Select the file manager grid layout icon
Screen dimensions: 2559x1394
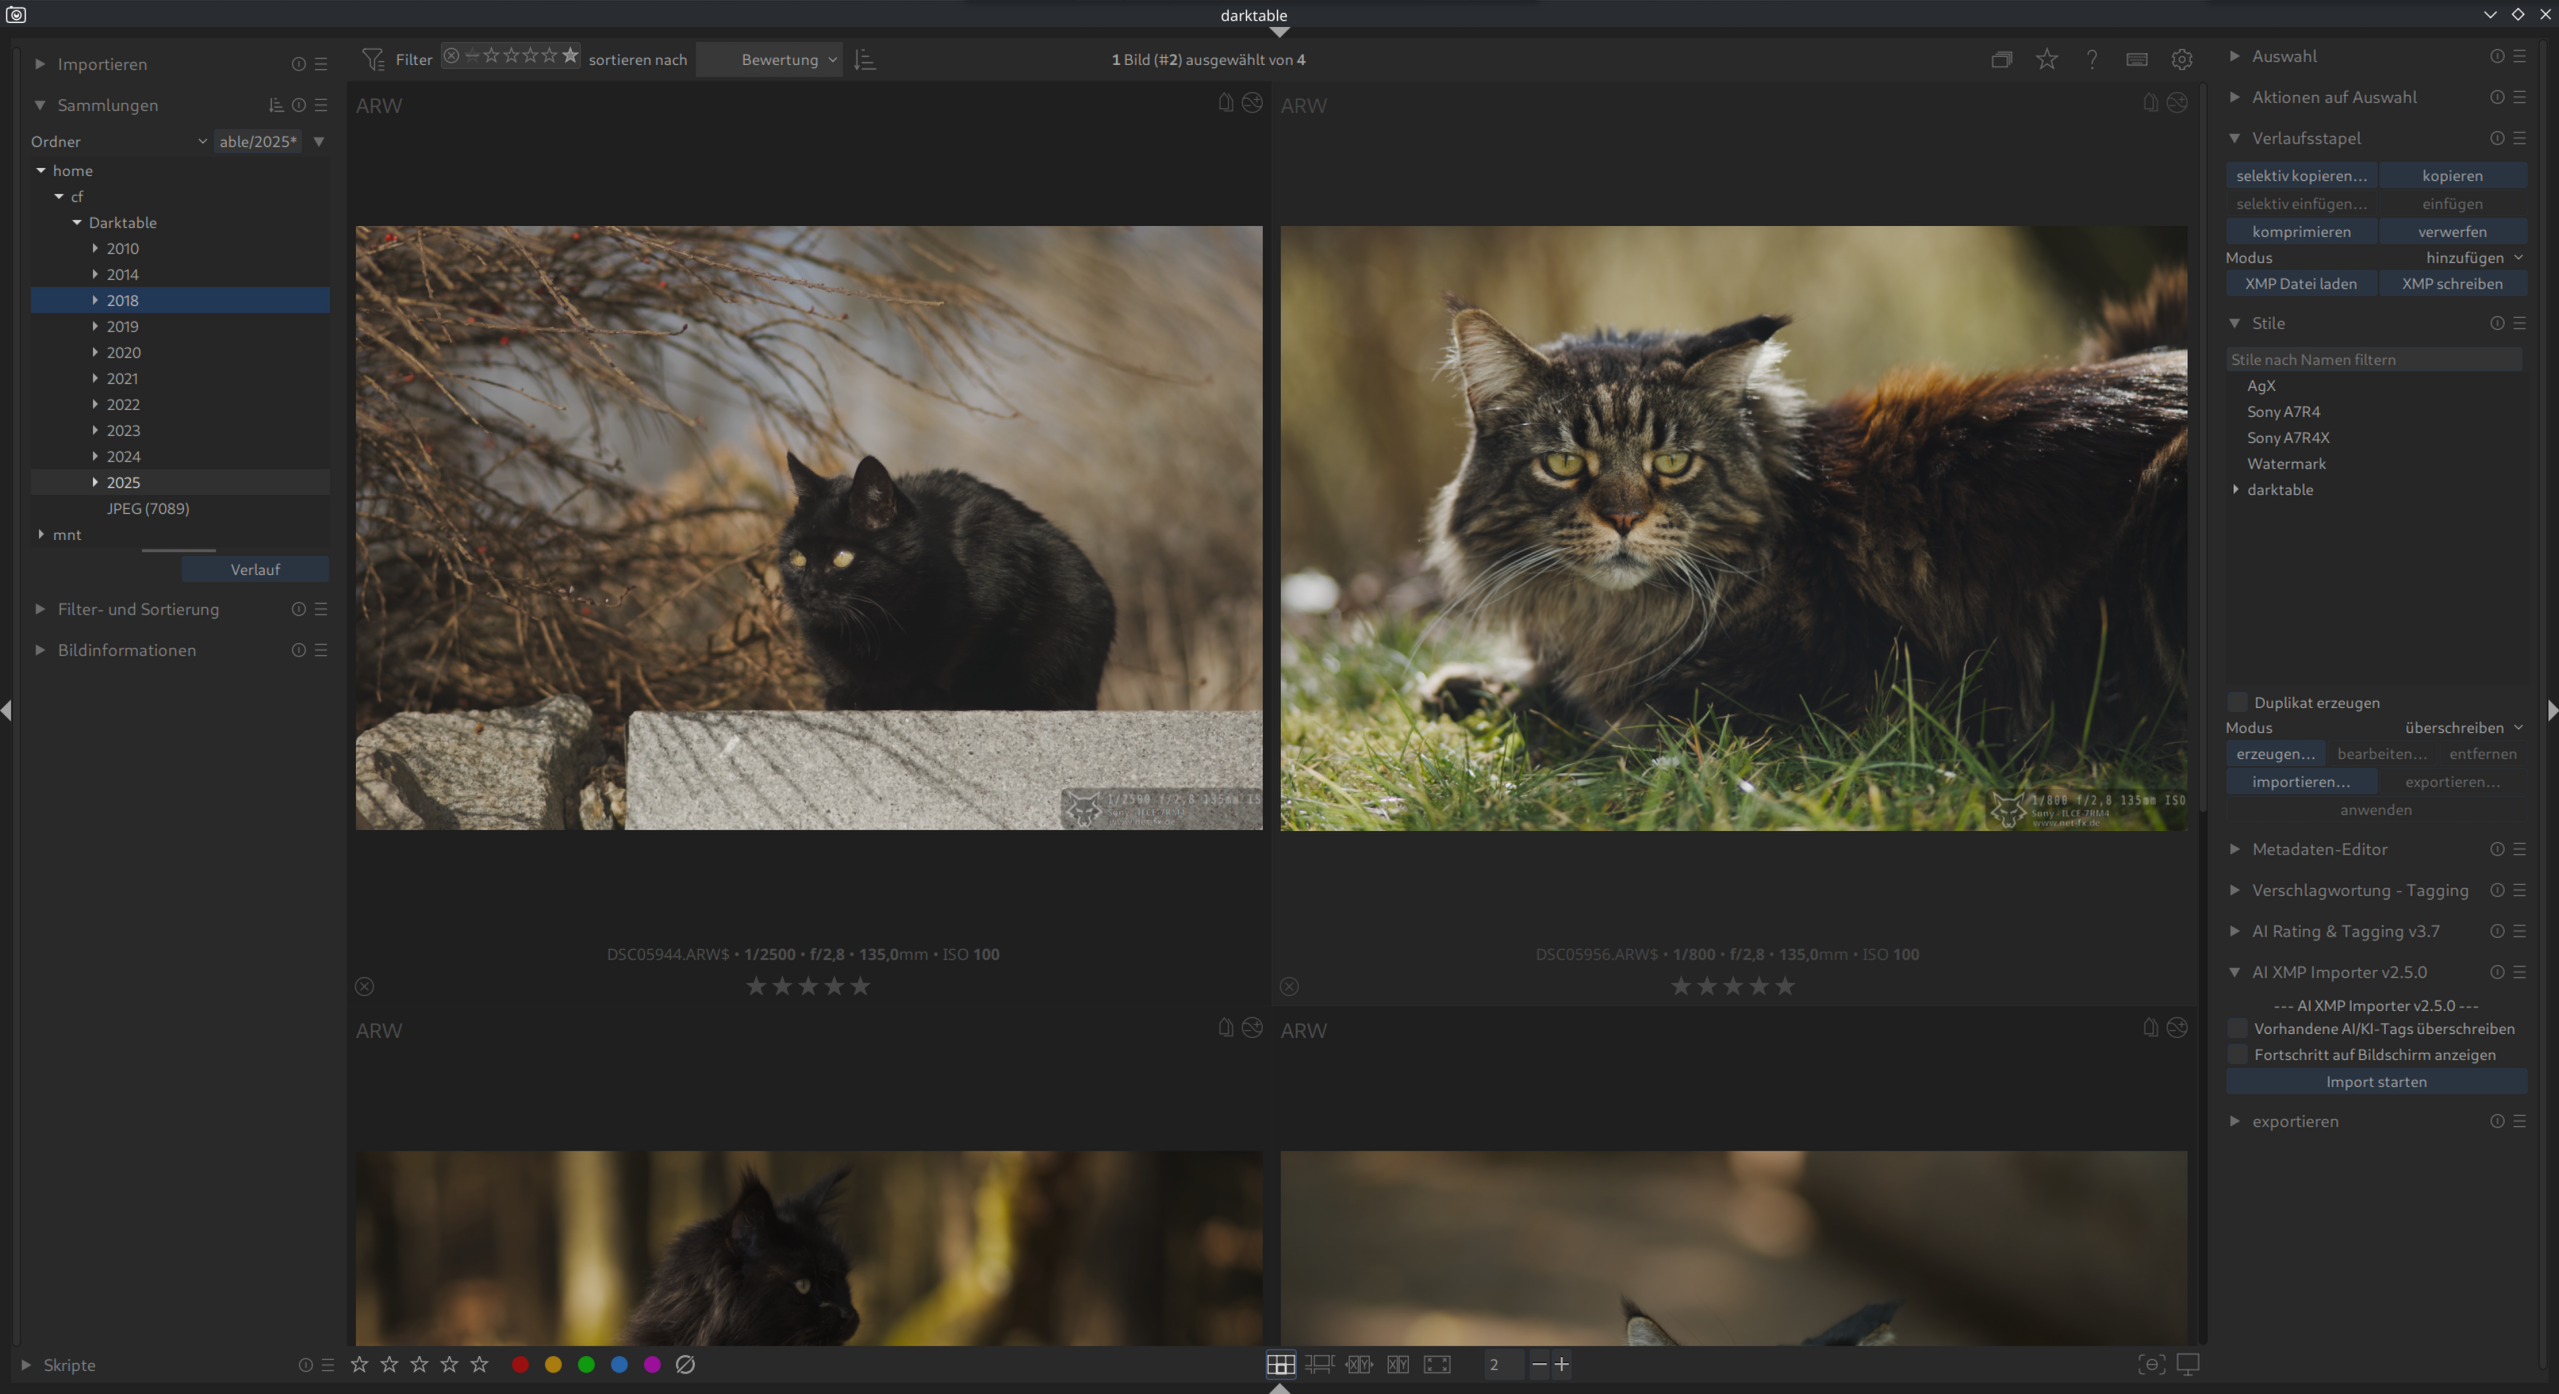1280,1364
